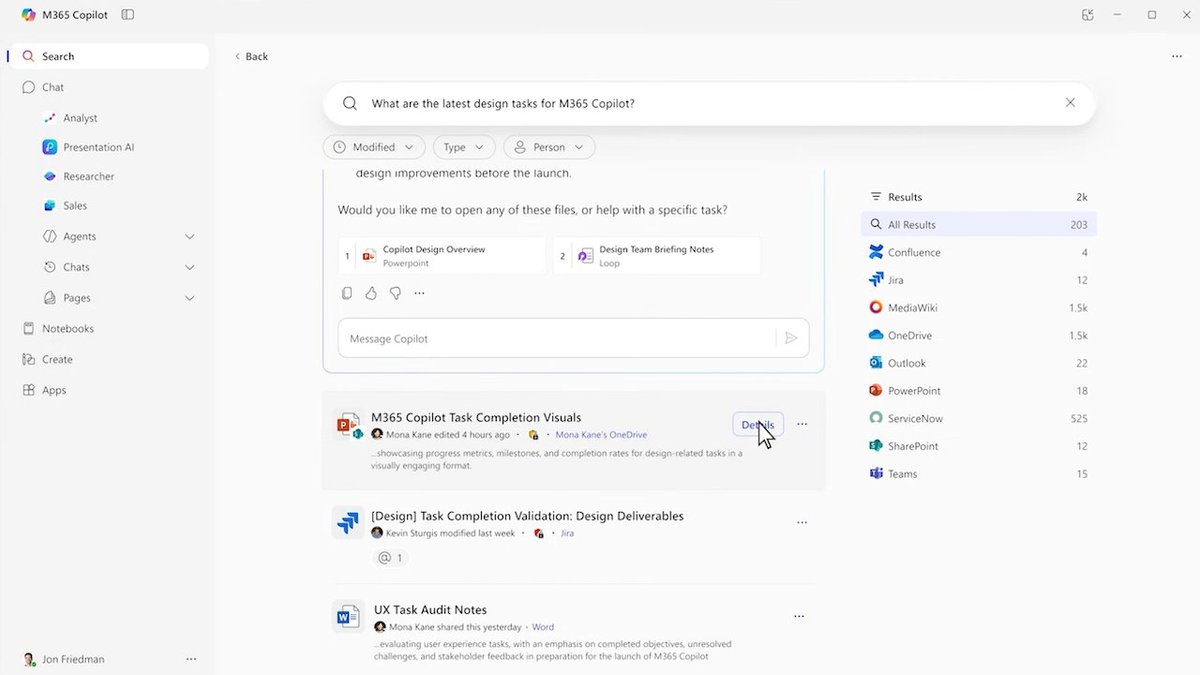The height and width of the screenshot is (675, 1200).
Task: Click the Jira source link under result
Action: click(x=567, y=534)
